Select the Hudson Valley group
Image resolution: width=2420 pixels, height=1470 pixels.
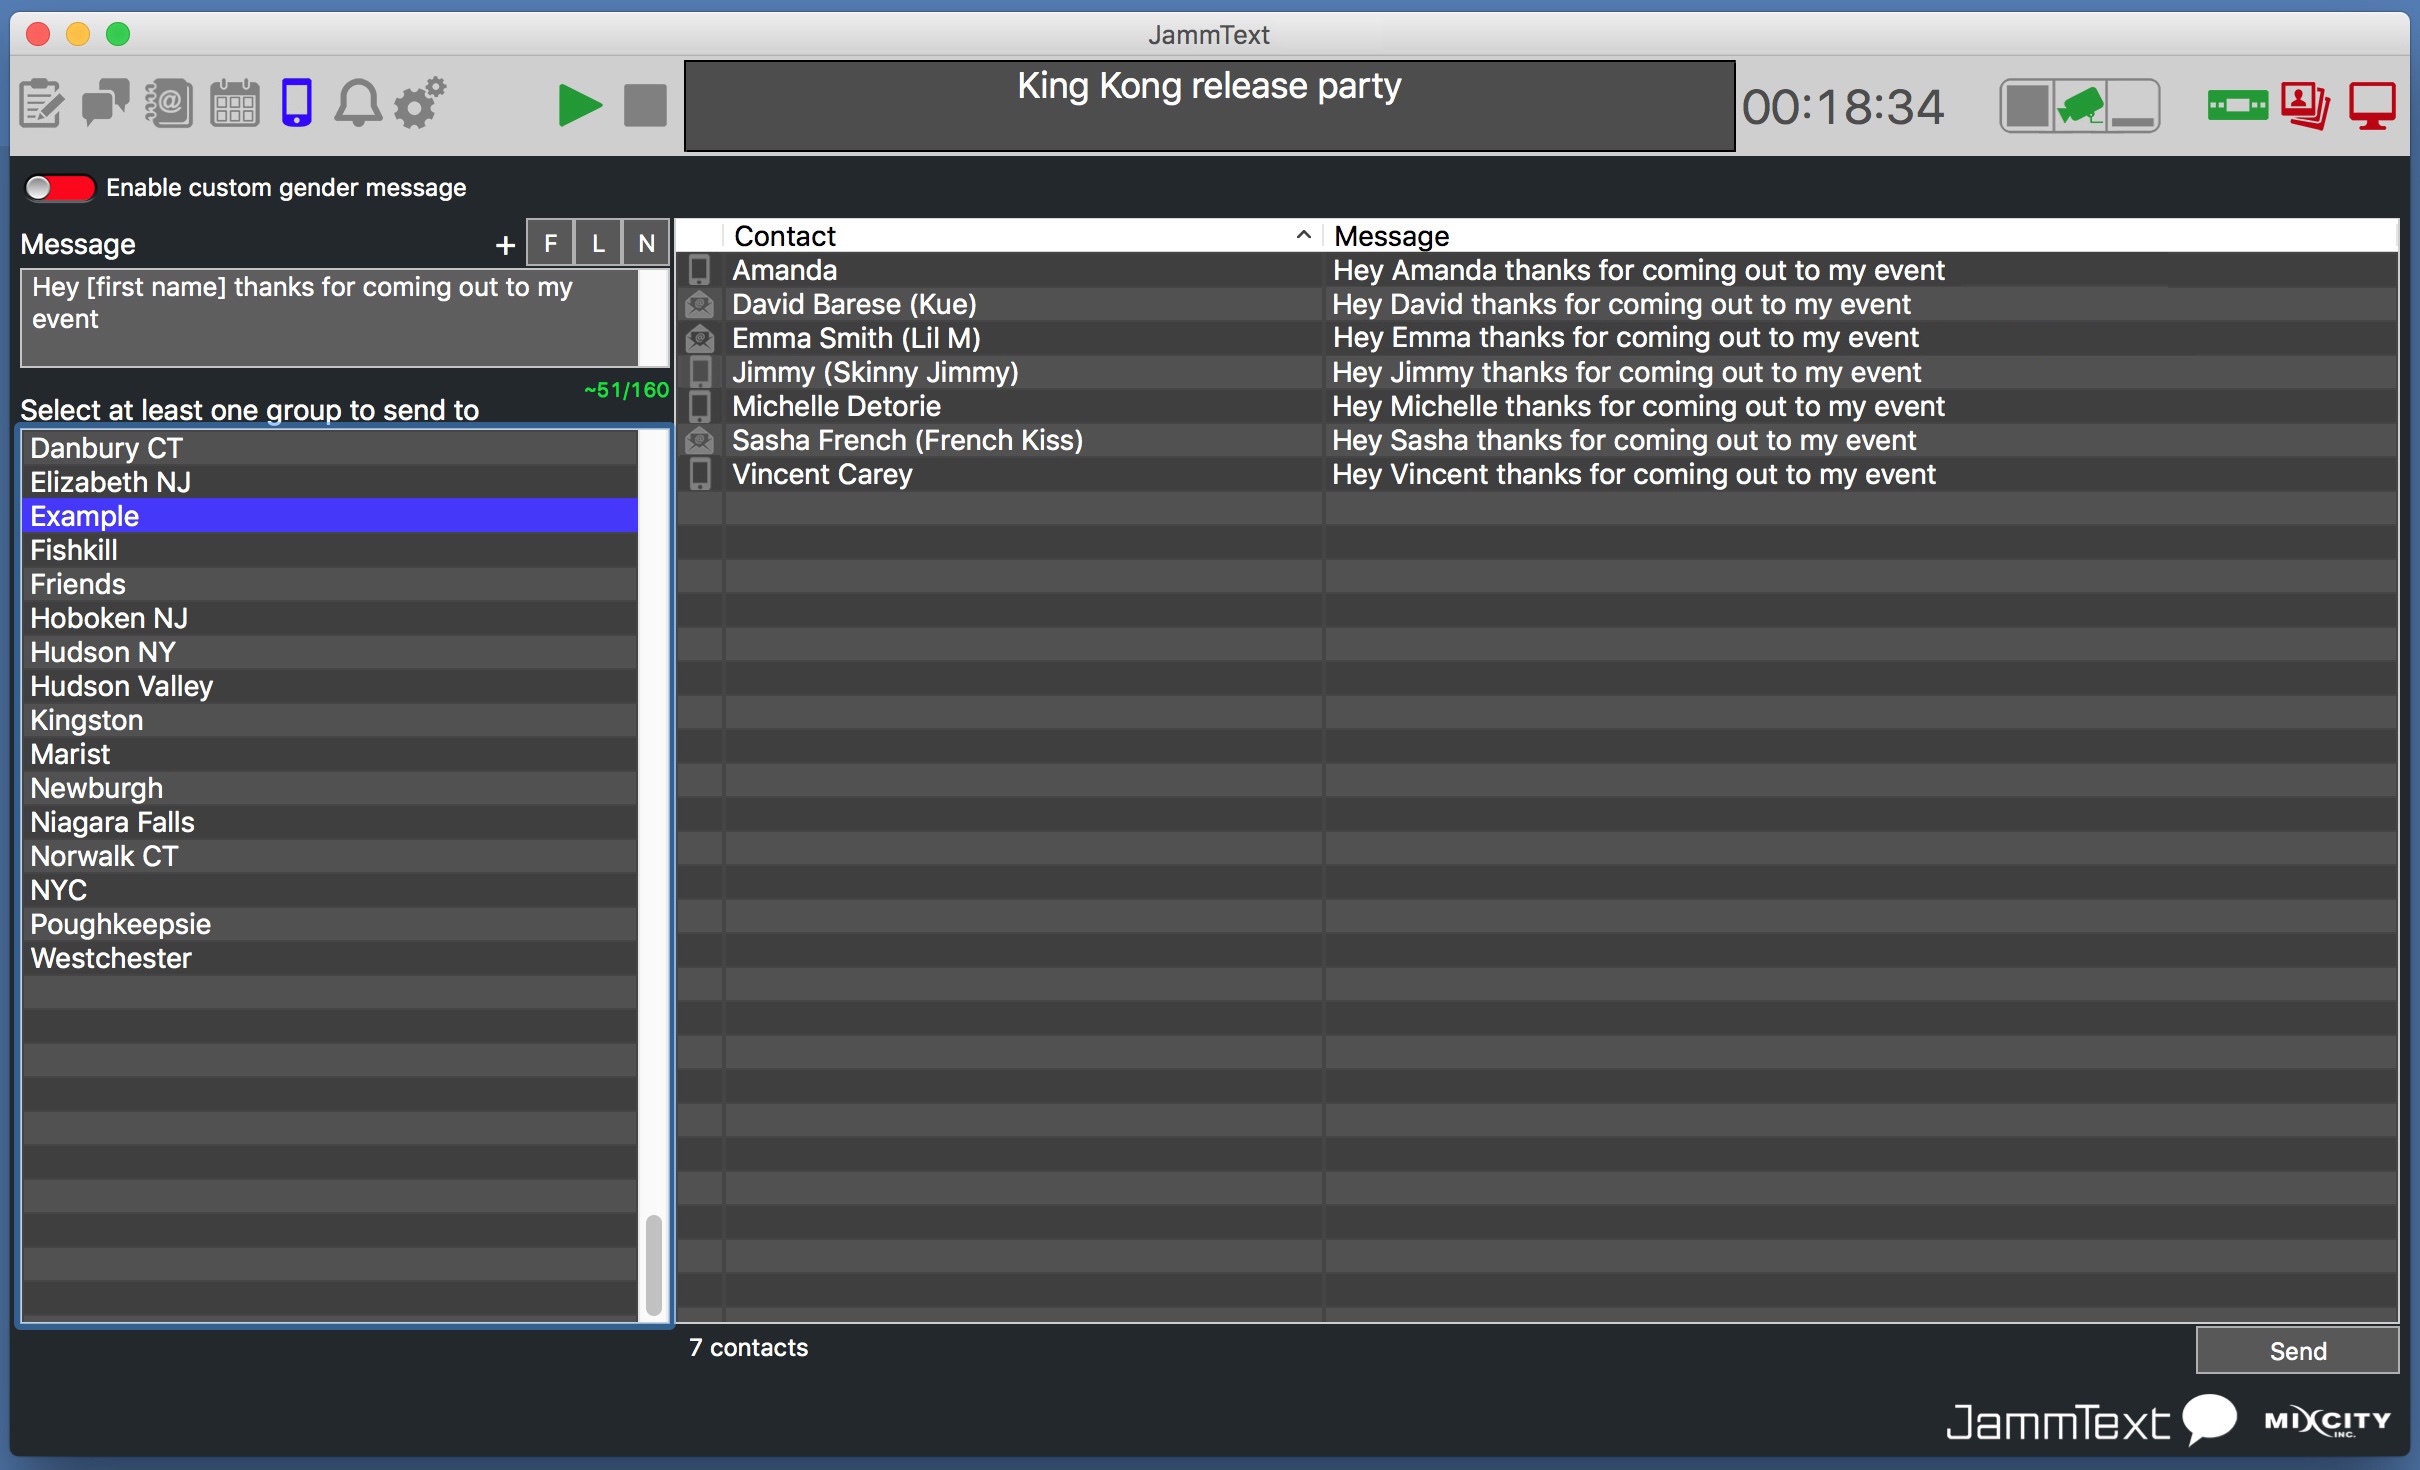click(329, 686)
